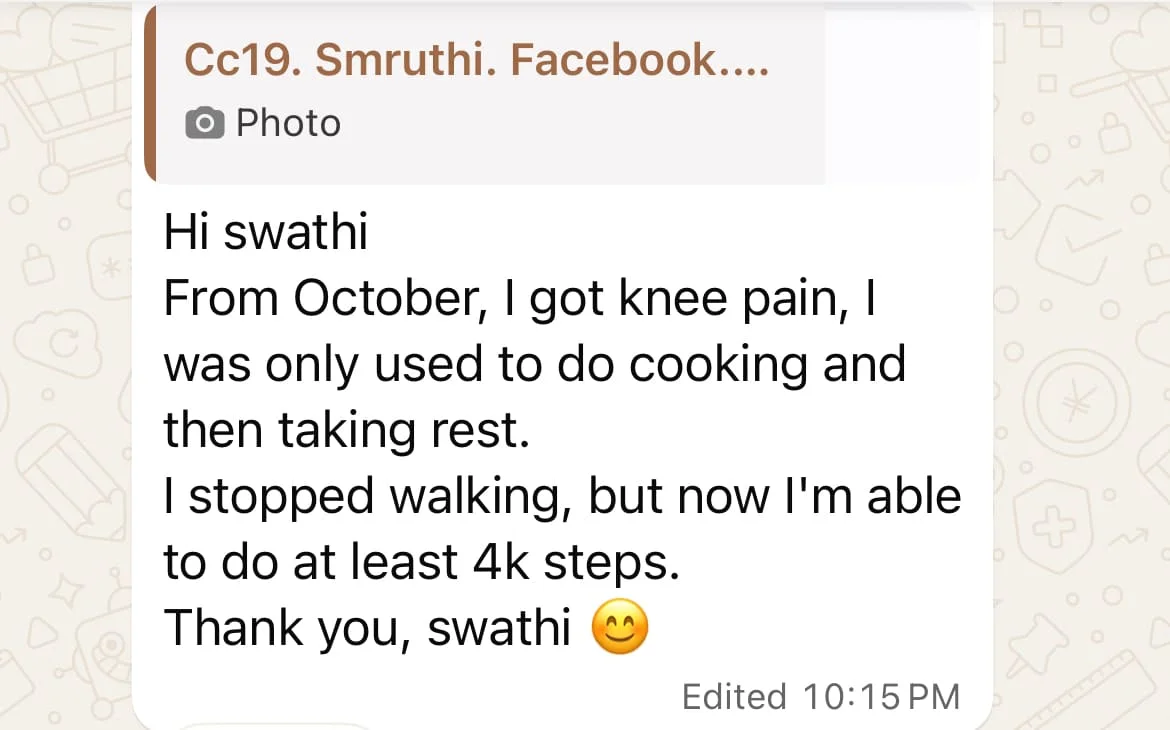Screen dimensions: 1170x730
Task: Open the quoted sender name Cc19. Smruthi. Facebook
Action: (x=476, y=61)
